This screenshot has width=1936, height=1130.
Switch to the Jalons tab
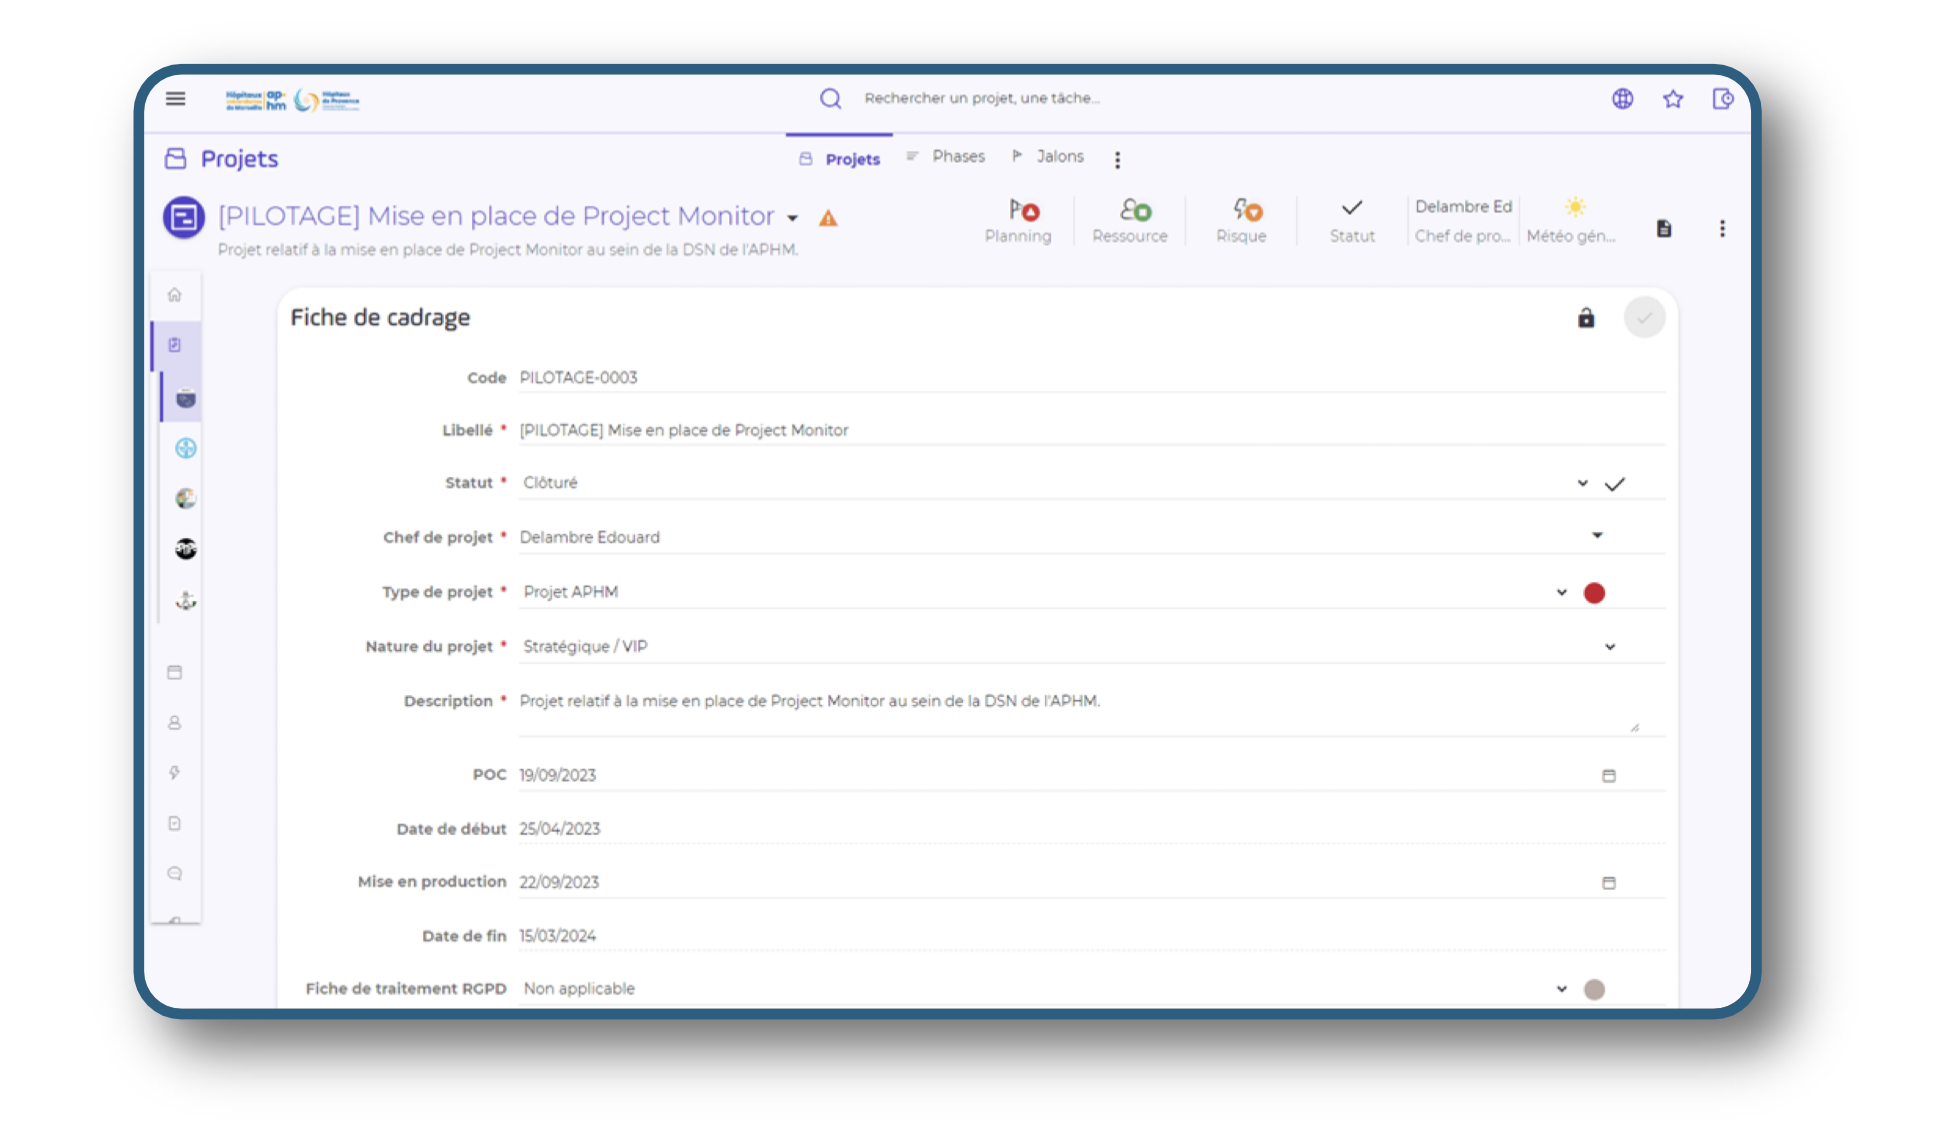tap(1048, 156)
